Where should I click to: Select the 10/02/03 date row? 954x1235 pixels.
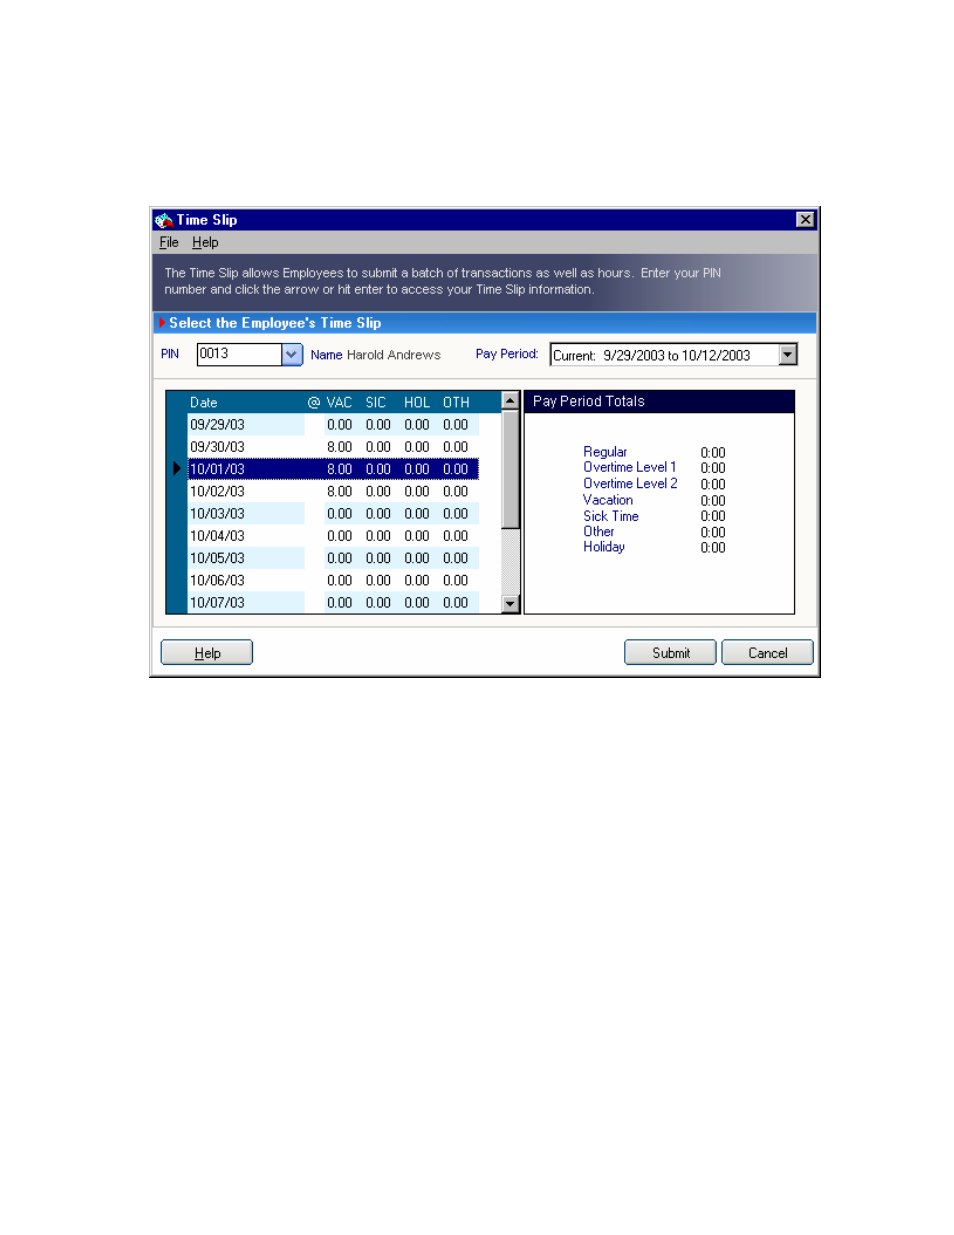333,492
